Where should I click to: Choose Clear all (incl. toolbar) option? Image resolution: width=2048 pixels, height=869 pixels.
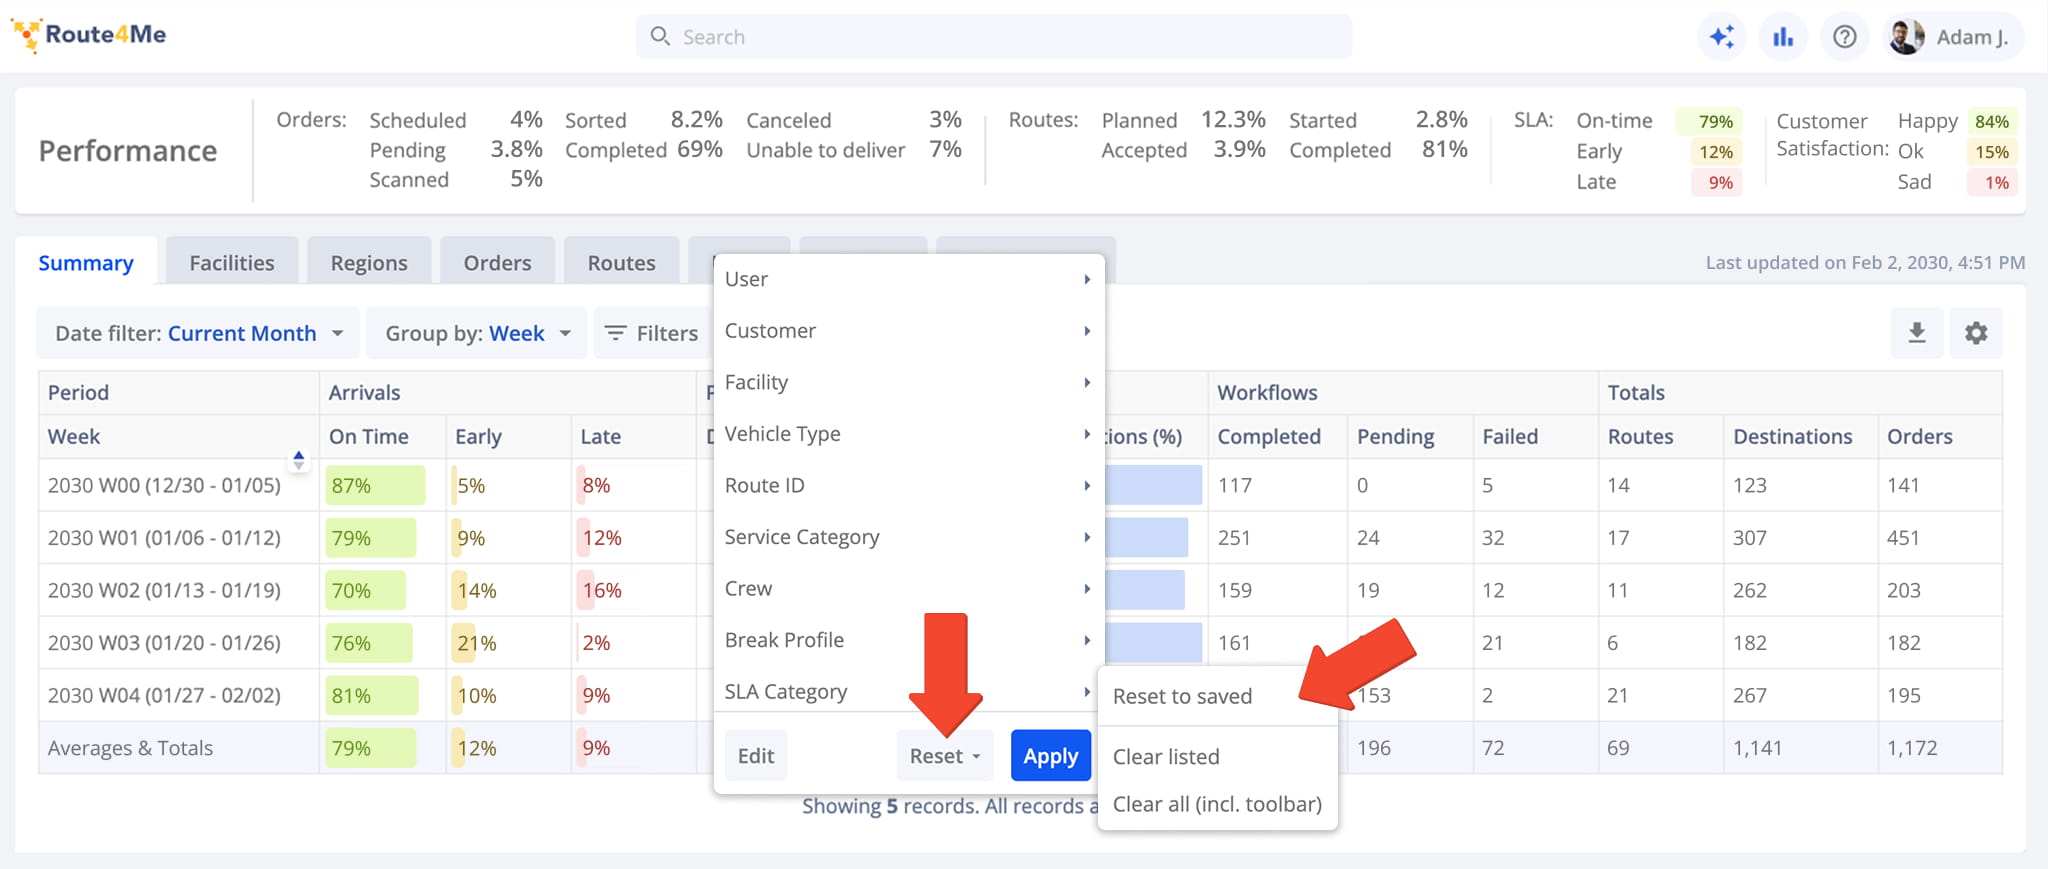pyautogui.click(x=1217, y=804)
